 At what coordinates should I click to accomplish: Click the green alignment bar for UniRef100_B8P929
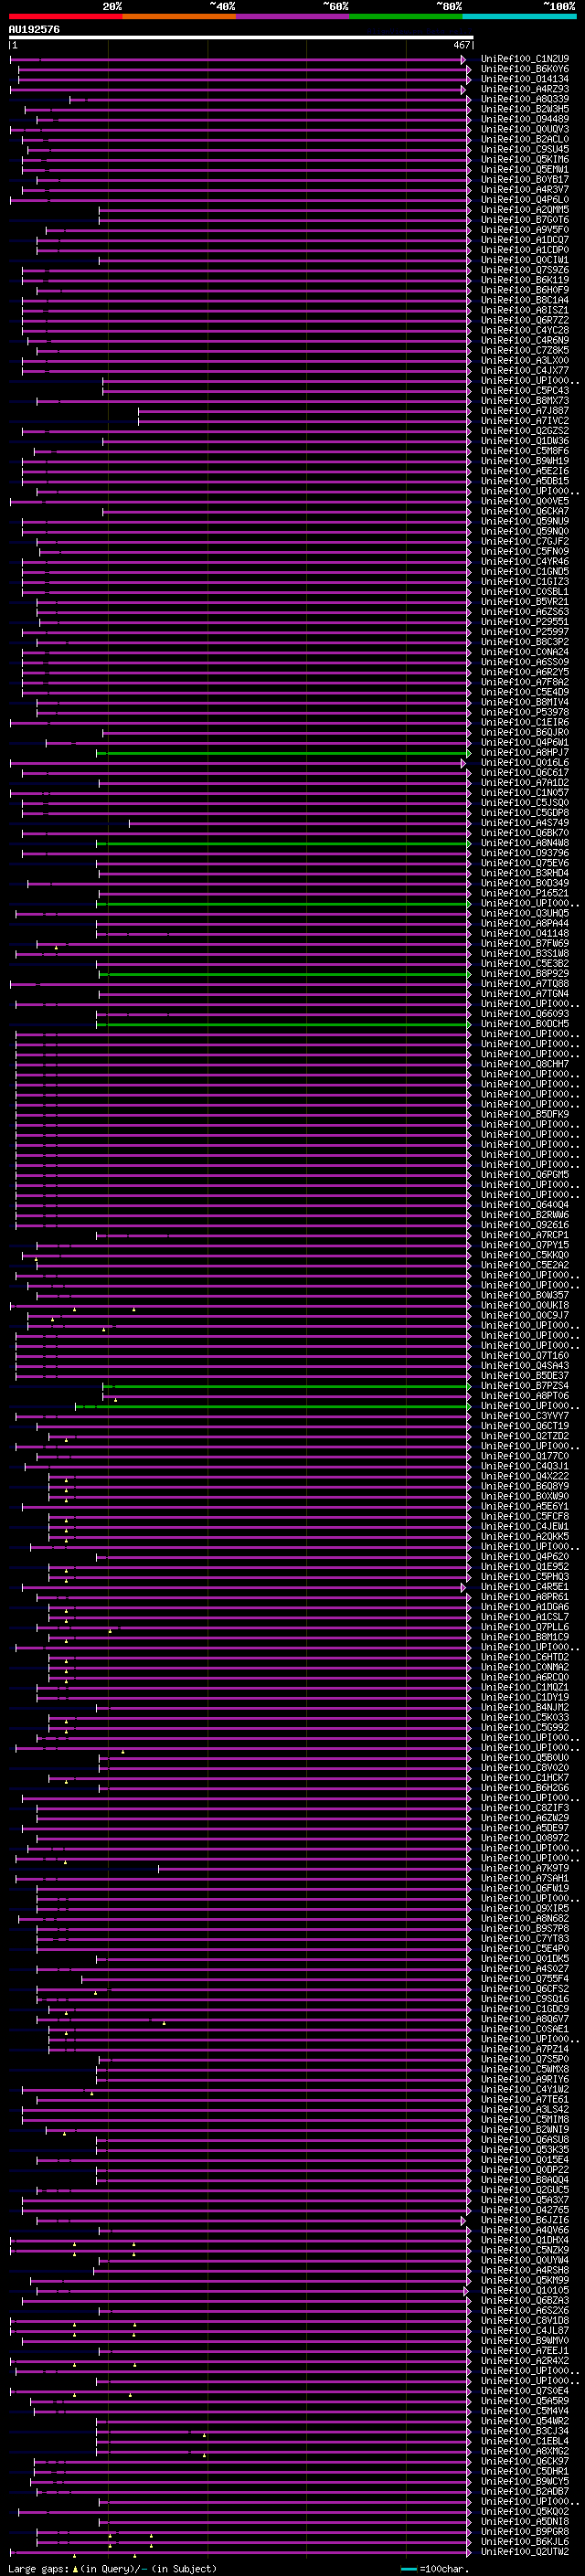284,974
